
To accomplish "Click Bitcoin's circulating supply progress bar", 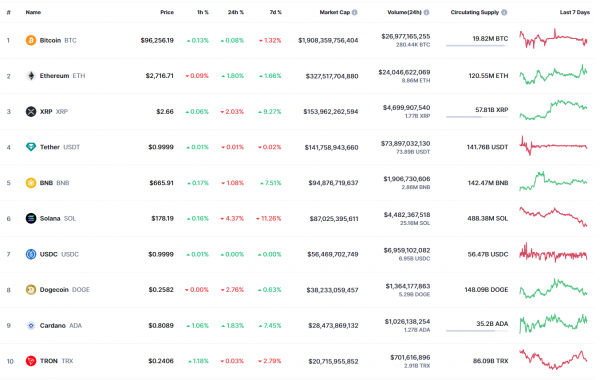I will tap(477, 46).
